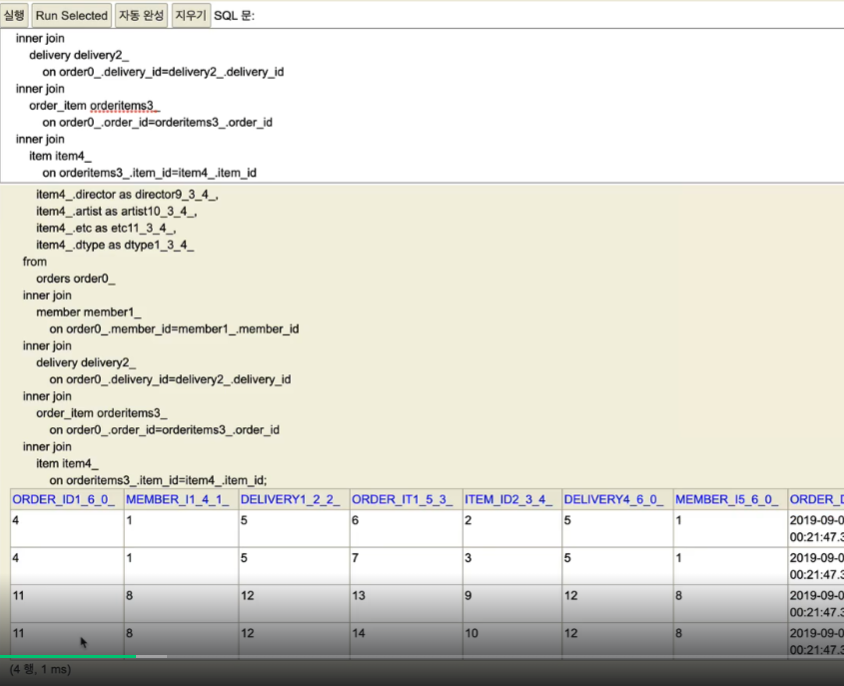Click 'orders order0_' in the executed query

pos(75,278)
